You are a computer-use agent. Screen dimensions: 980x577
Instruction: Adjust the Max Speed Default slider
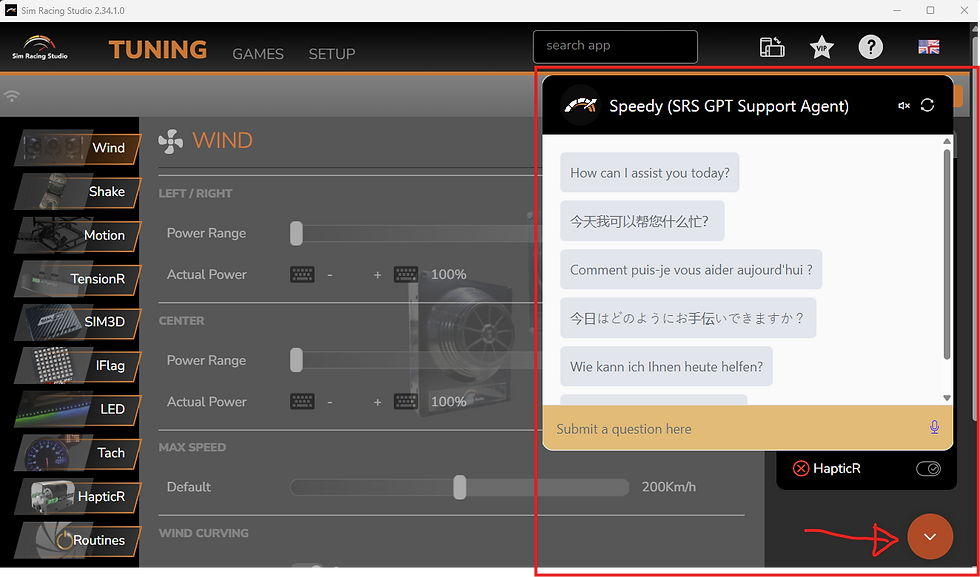460,487
